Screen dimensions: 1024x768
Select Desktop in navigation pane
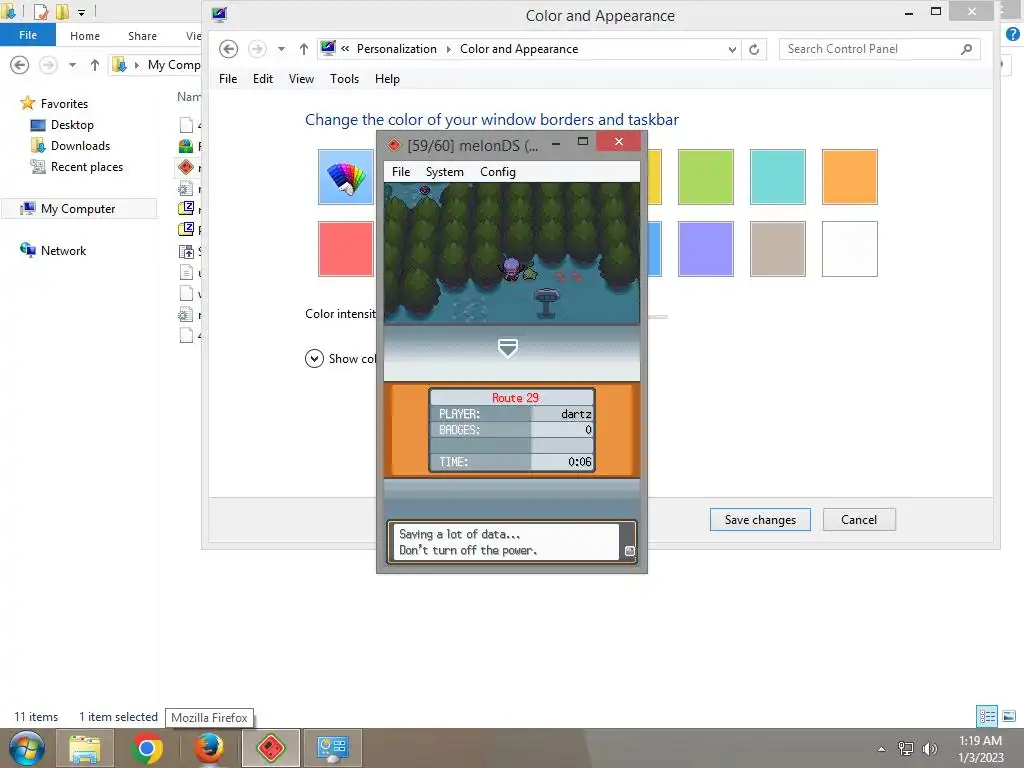(x=72, y=125)
